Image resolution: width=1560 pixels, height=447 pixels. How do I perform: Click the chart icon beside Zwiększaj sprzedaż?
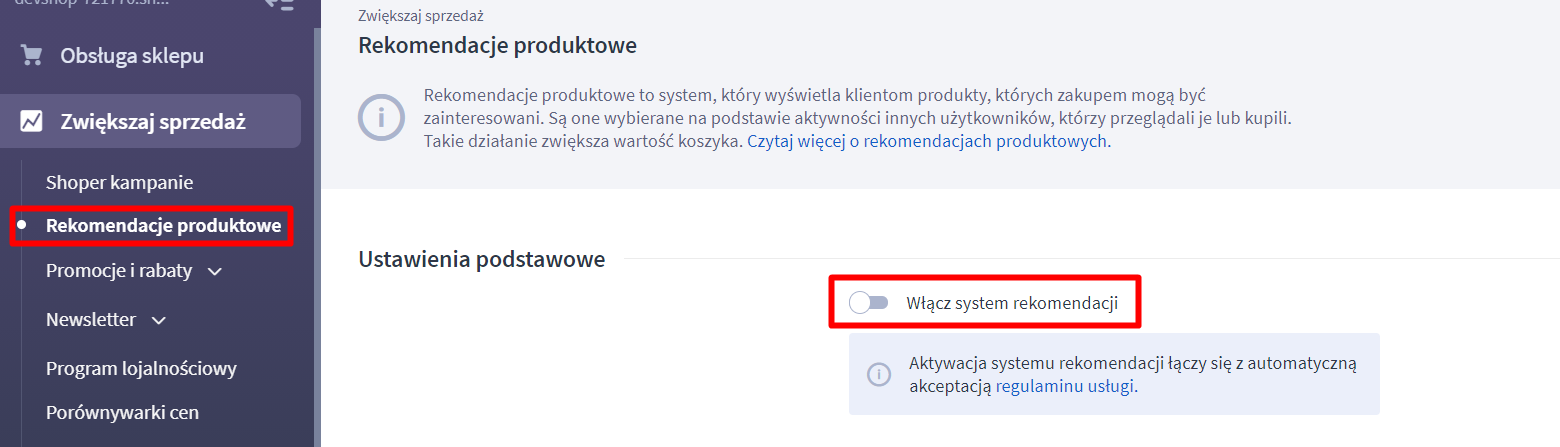(x=32, y=122)
